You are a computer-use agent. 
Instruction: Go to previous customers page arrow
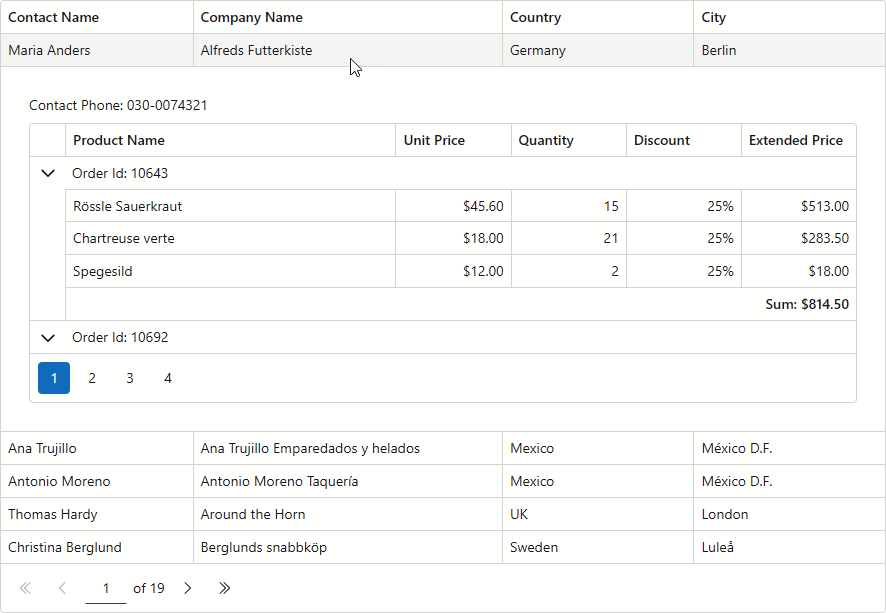click(62, 588)
